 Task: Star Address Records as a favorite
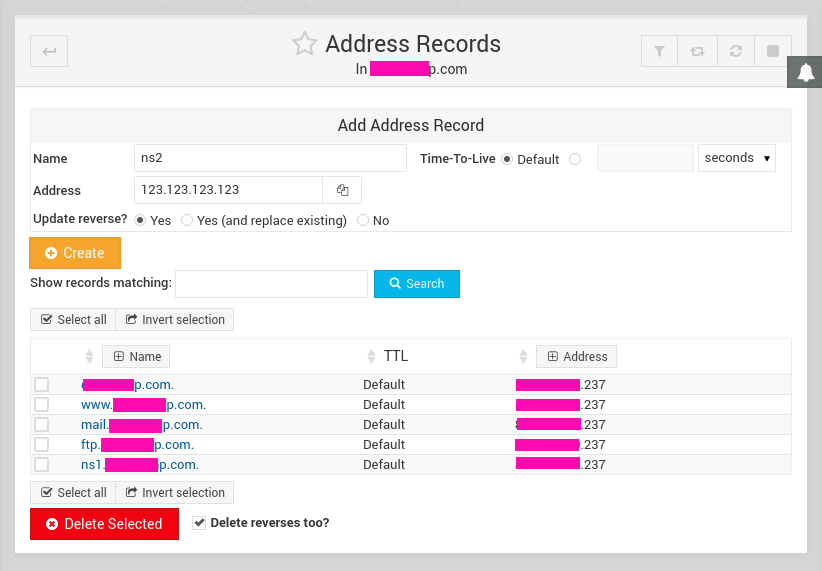(304, 44)
